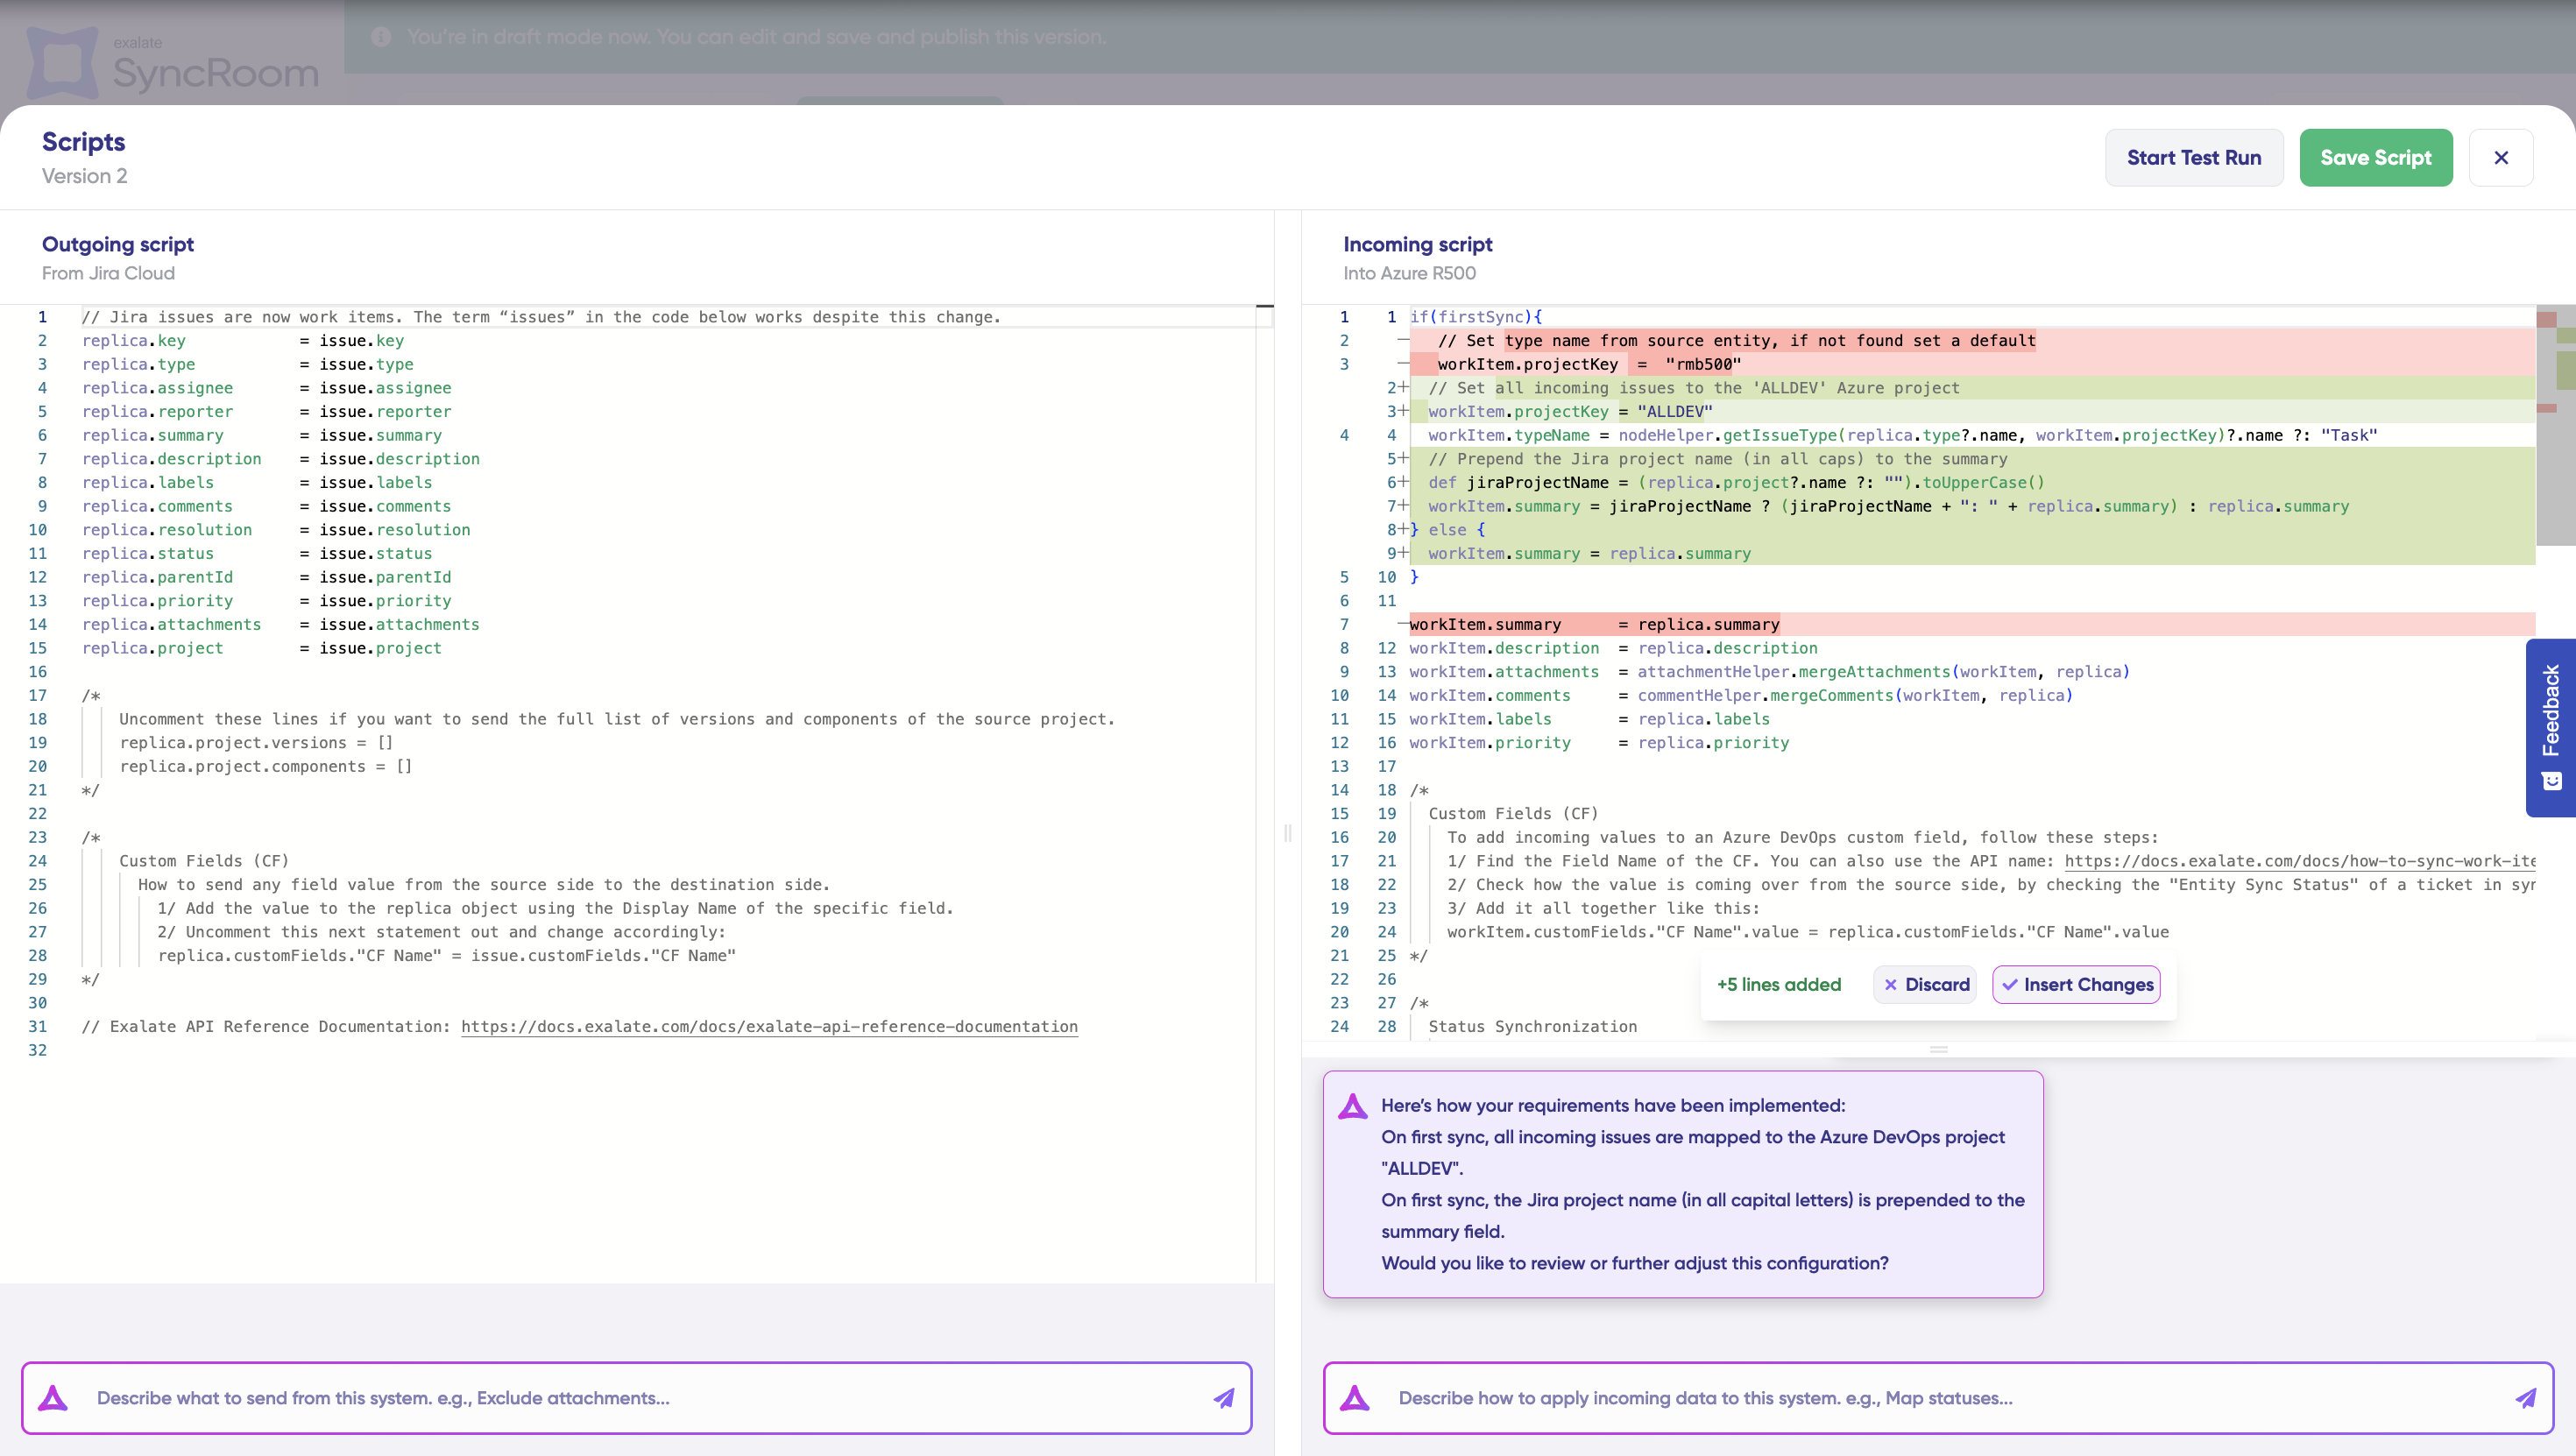Click the SyncRoom logo in the header
This screenshot has width=2576, height=1456.
172,62
